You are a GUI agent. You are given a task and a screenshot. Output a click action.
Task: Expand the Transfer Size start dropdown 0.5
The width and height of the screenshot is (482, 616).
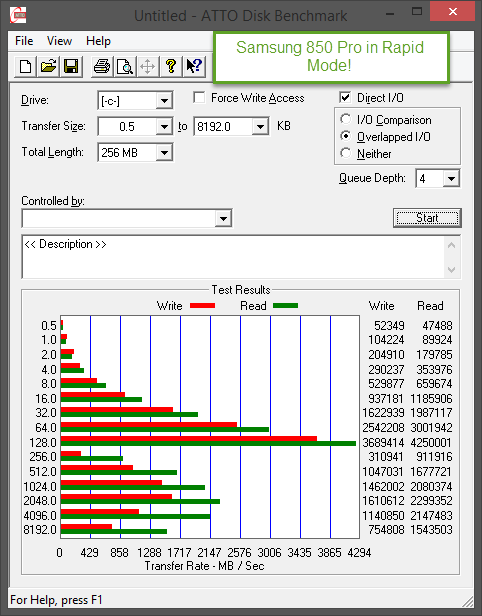coord(164,126)
